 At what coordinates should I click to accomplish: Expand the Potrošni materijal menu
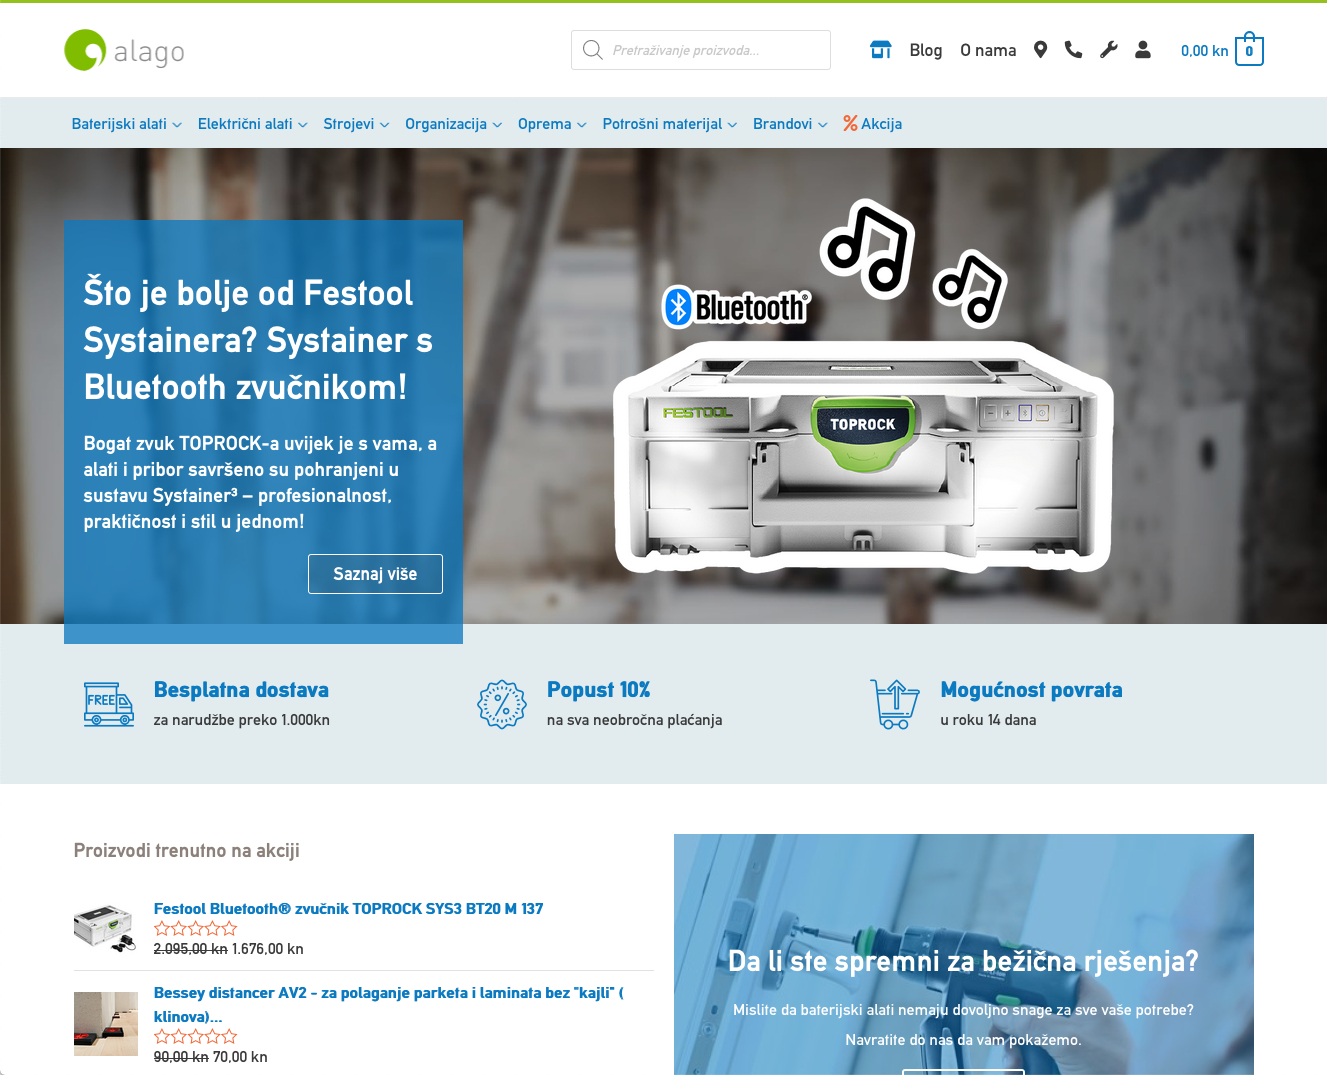point(670,124)
